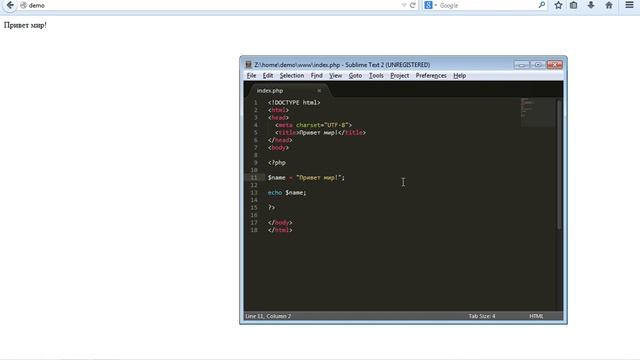Open the Tools menu
640x360 pixels.
(x=376, y=76)
